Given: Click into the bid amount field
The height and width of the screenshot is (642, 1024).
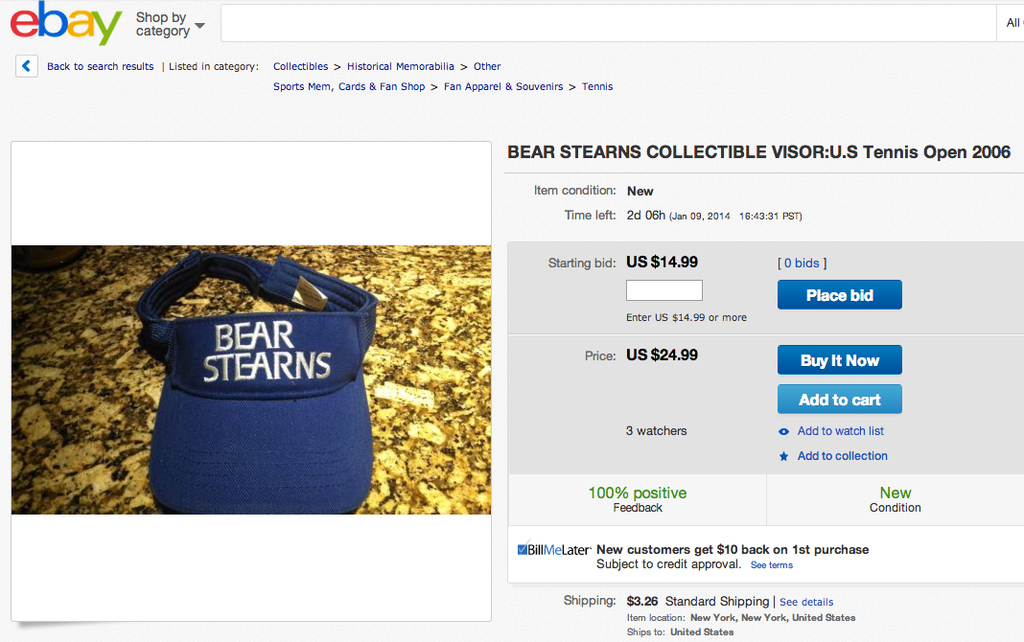Looking at the screenshot, I should coord(664,291).
